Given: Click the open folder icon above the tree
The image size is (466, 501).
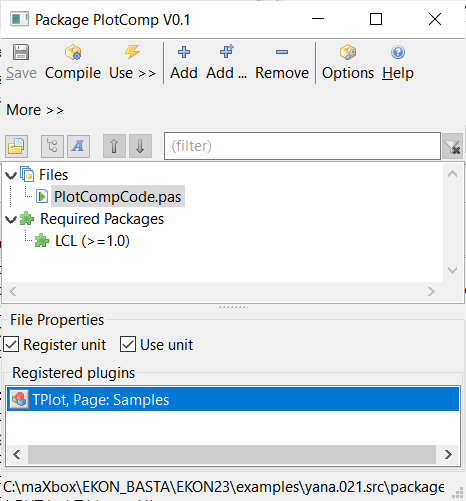Looking at the screenshot, I should (x=16, y=146).
